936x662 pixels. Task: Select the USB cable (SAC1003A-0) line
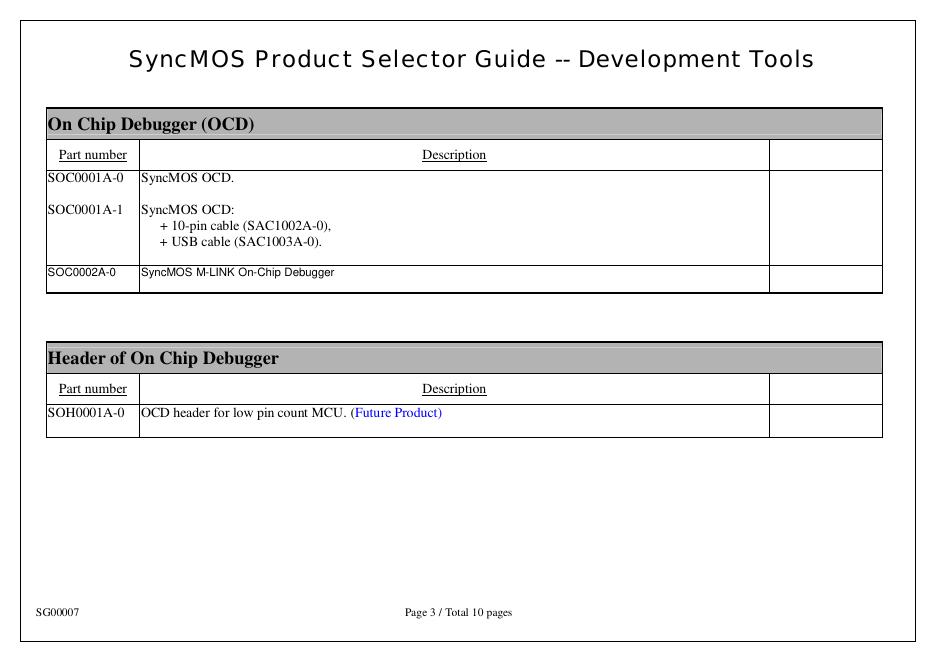[x=240, y=242]
